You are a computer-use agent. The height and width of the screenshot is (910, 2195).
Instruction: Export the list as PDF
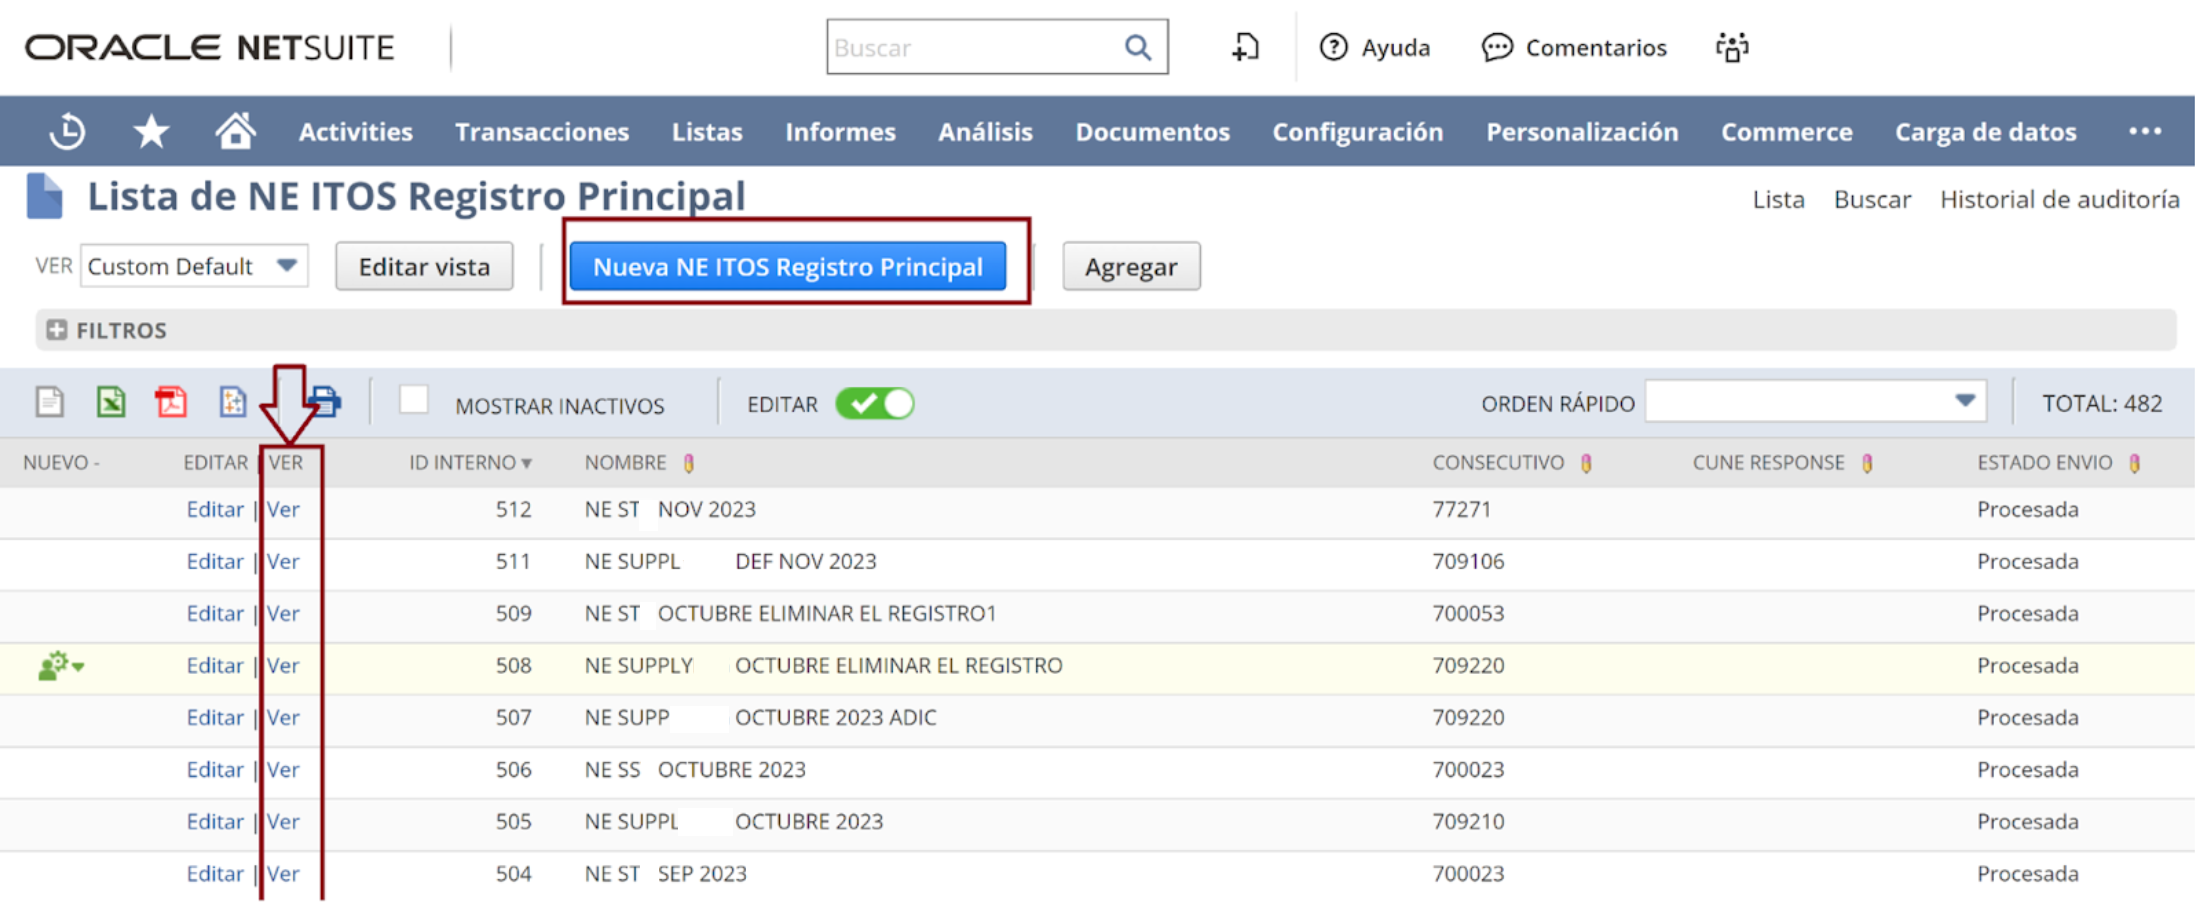[x=171, y=402]
